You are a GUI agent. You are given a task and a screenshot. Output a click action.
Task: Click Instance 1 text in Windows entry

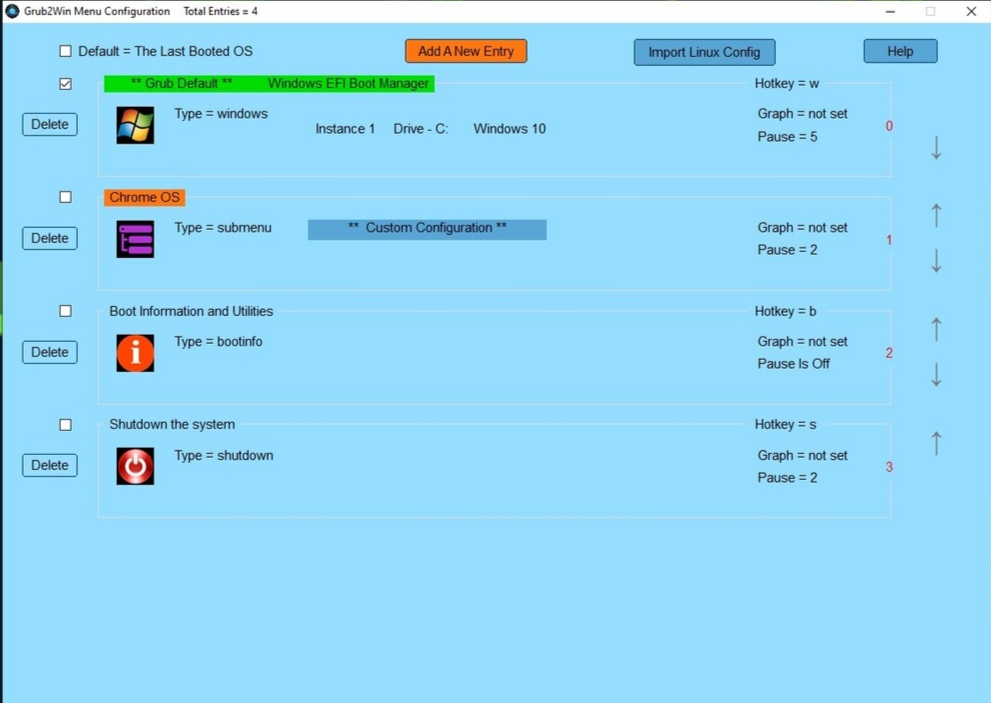tap(345, 129)
